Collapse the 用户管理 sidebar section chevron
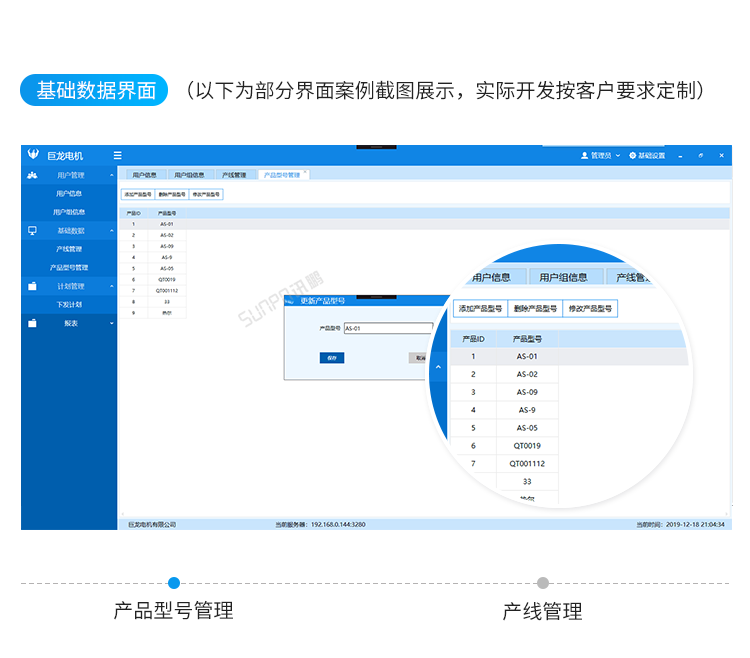Viewport: 750px width, 658px height. pos(111,175)
